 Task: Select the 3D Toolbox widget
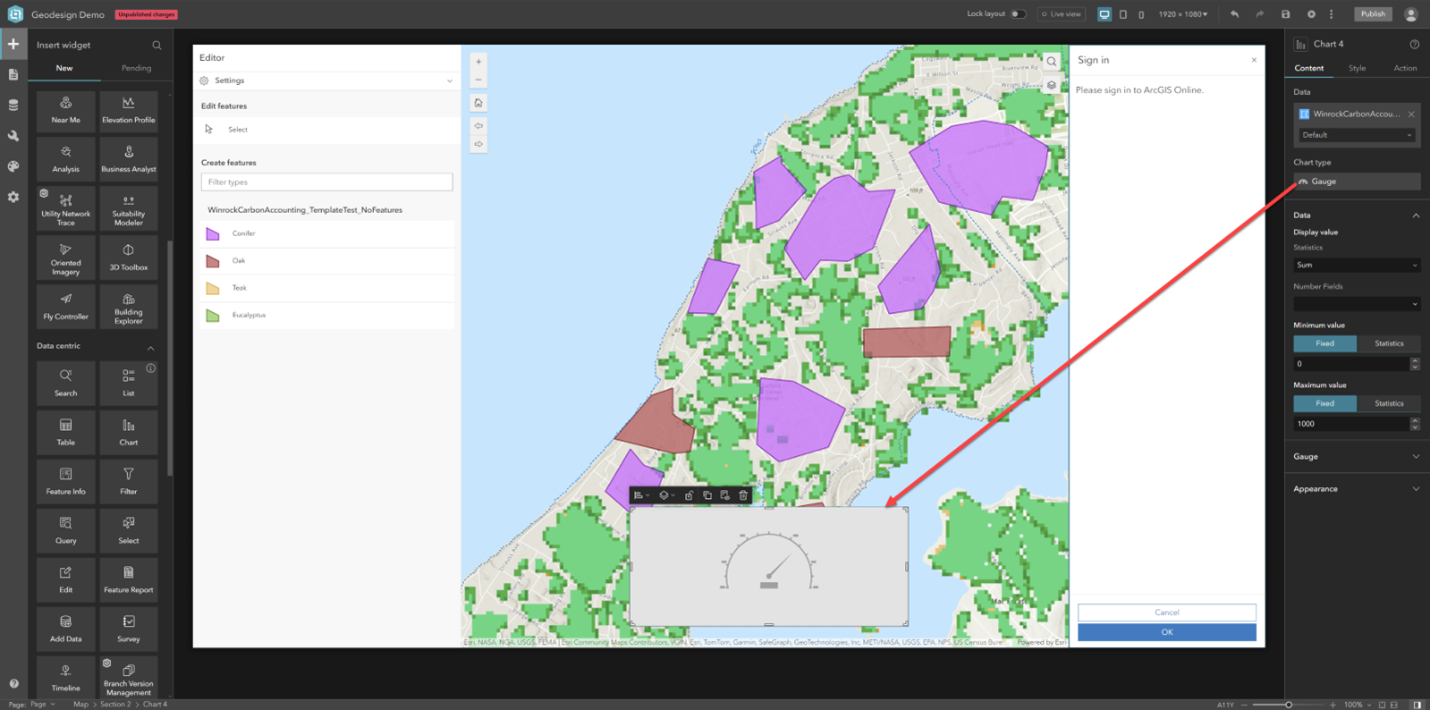pyautogui.click(x=129, y=257)
